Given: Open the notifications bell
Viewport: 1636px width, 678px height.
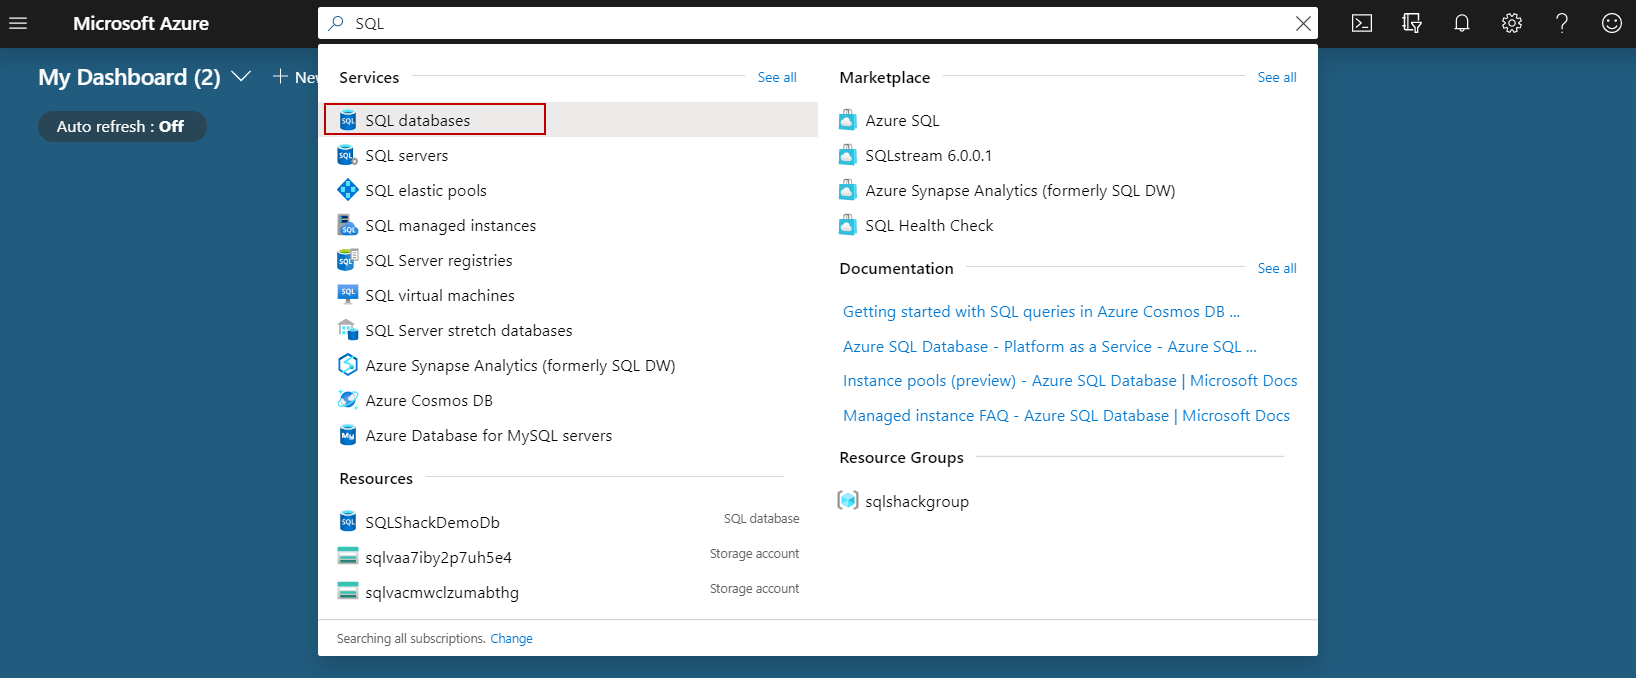Looking at the screenshot, I should [1462, 23].
